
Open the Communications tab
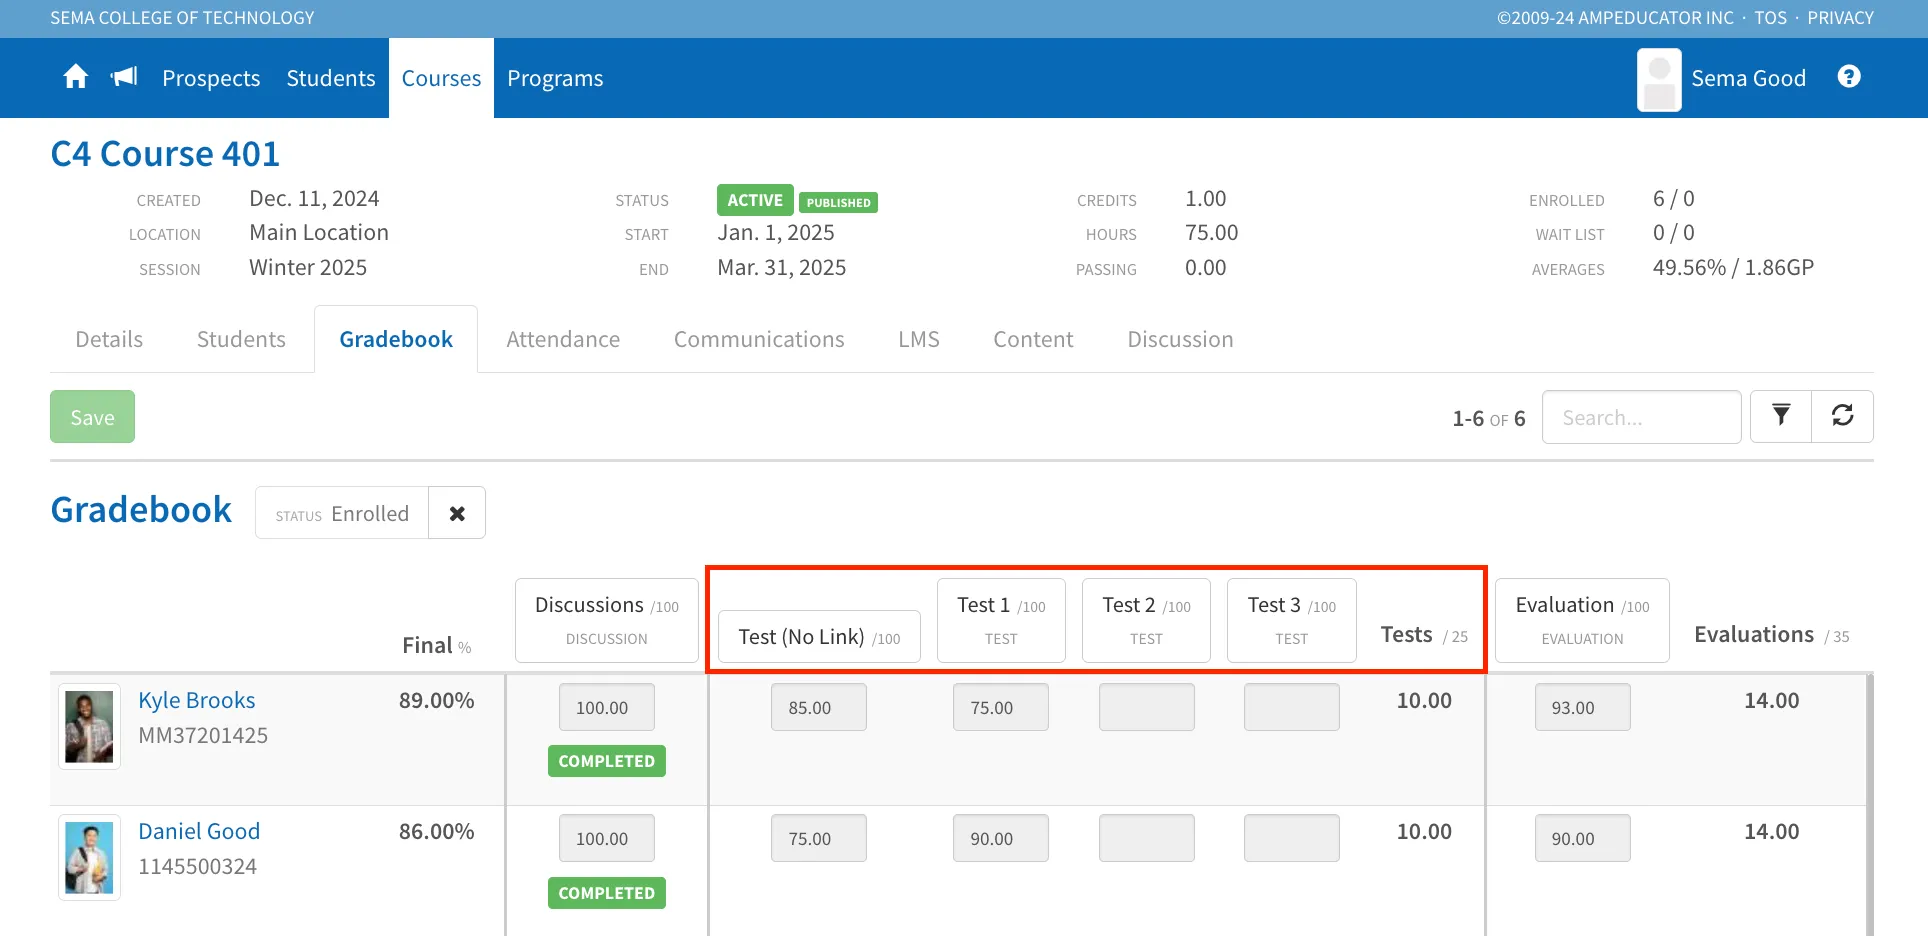tap(759, 339)
